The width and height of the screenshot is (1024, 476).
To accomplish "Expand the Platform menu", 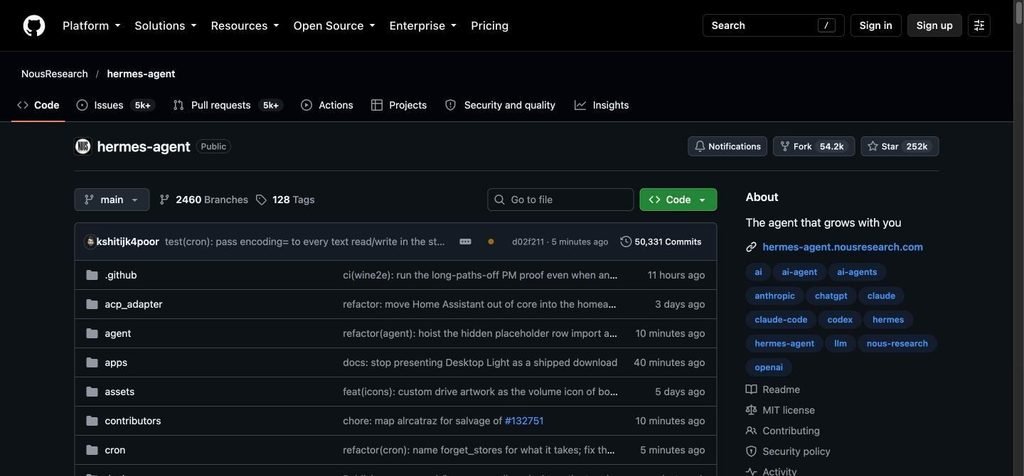I will tap(91, 25).
